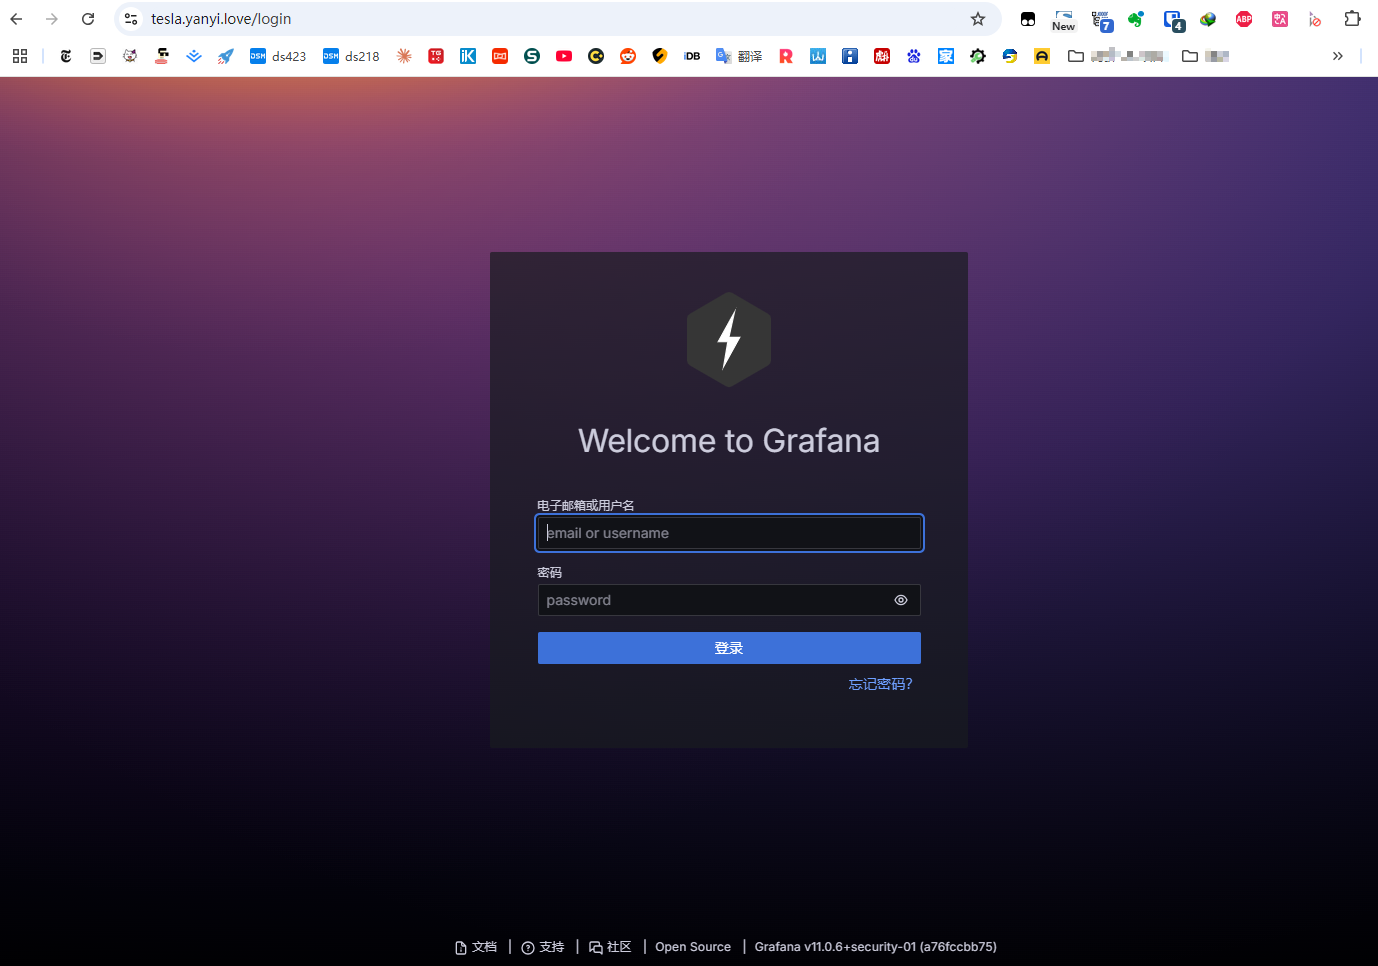This screenshot has height=966, width=1378.
Task: Open the 忘记密码? forgot password link
Action: pos(880,684)
